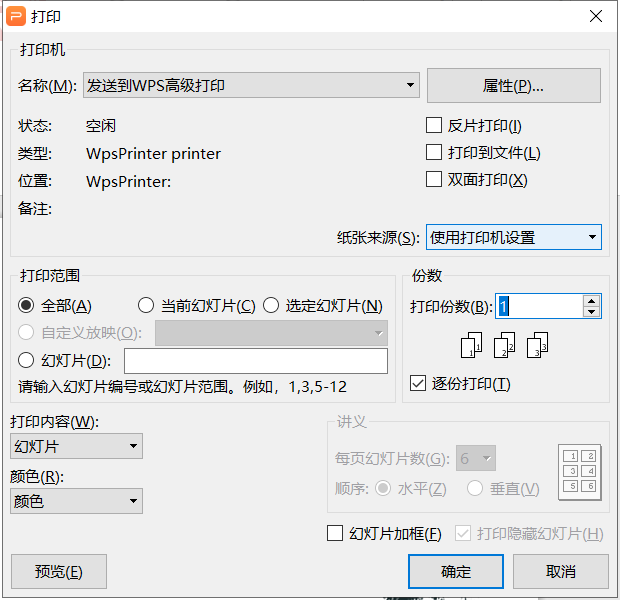Increase print copies with up arrow
This screenshot has width=620, height=600.
point(592,301)
